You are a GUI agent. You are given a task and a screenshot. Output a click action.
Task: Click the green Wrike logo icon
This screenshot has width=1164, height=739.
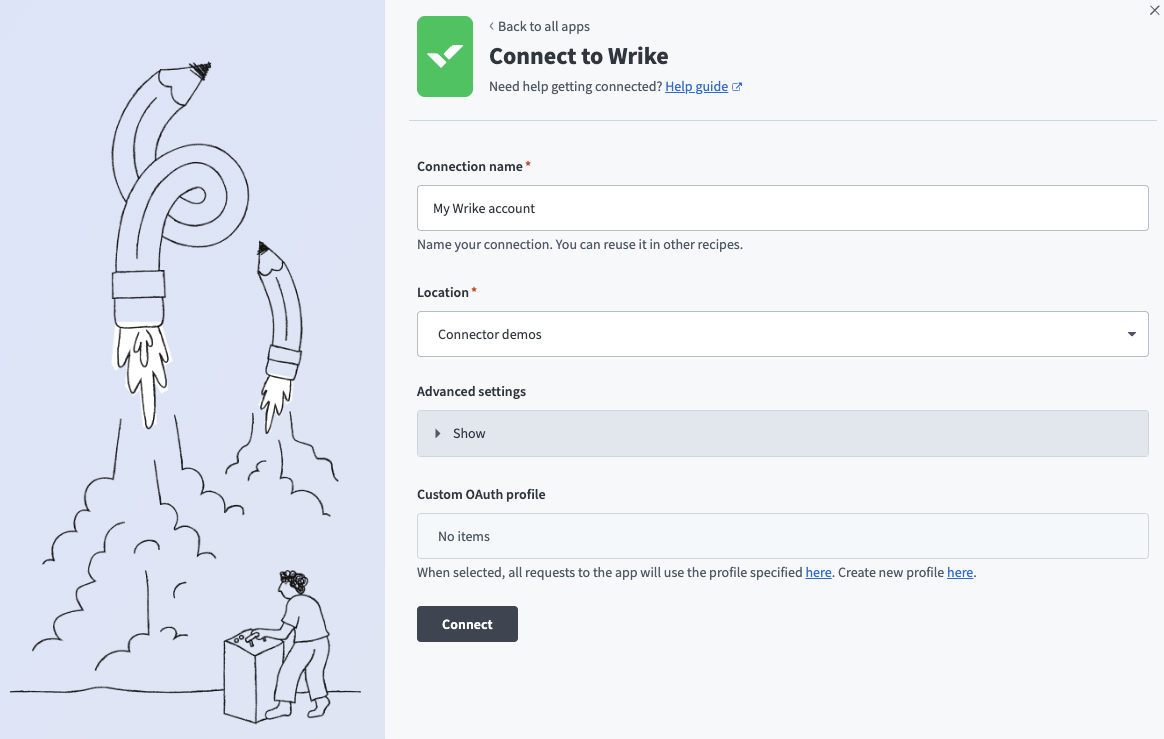[445, 56]
